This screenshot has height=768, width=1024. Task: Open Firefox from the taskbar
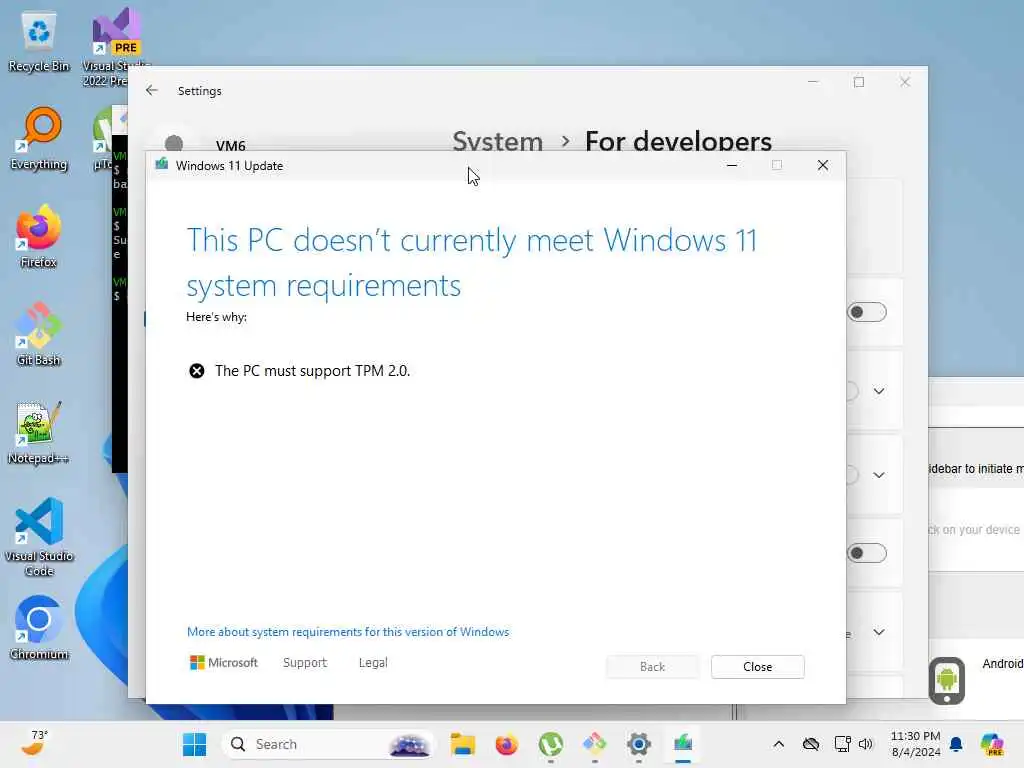pyautogui.click(x=506, y=744)
